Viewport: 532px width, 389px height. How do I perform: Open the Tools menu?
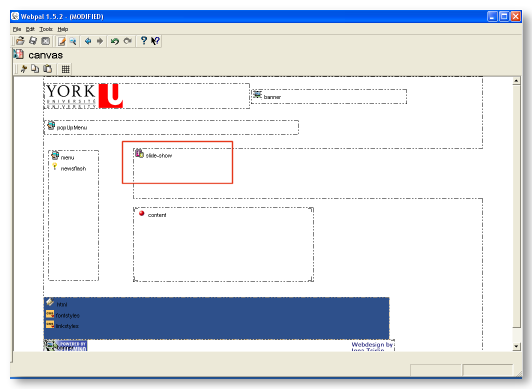click(46, 29)
